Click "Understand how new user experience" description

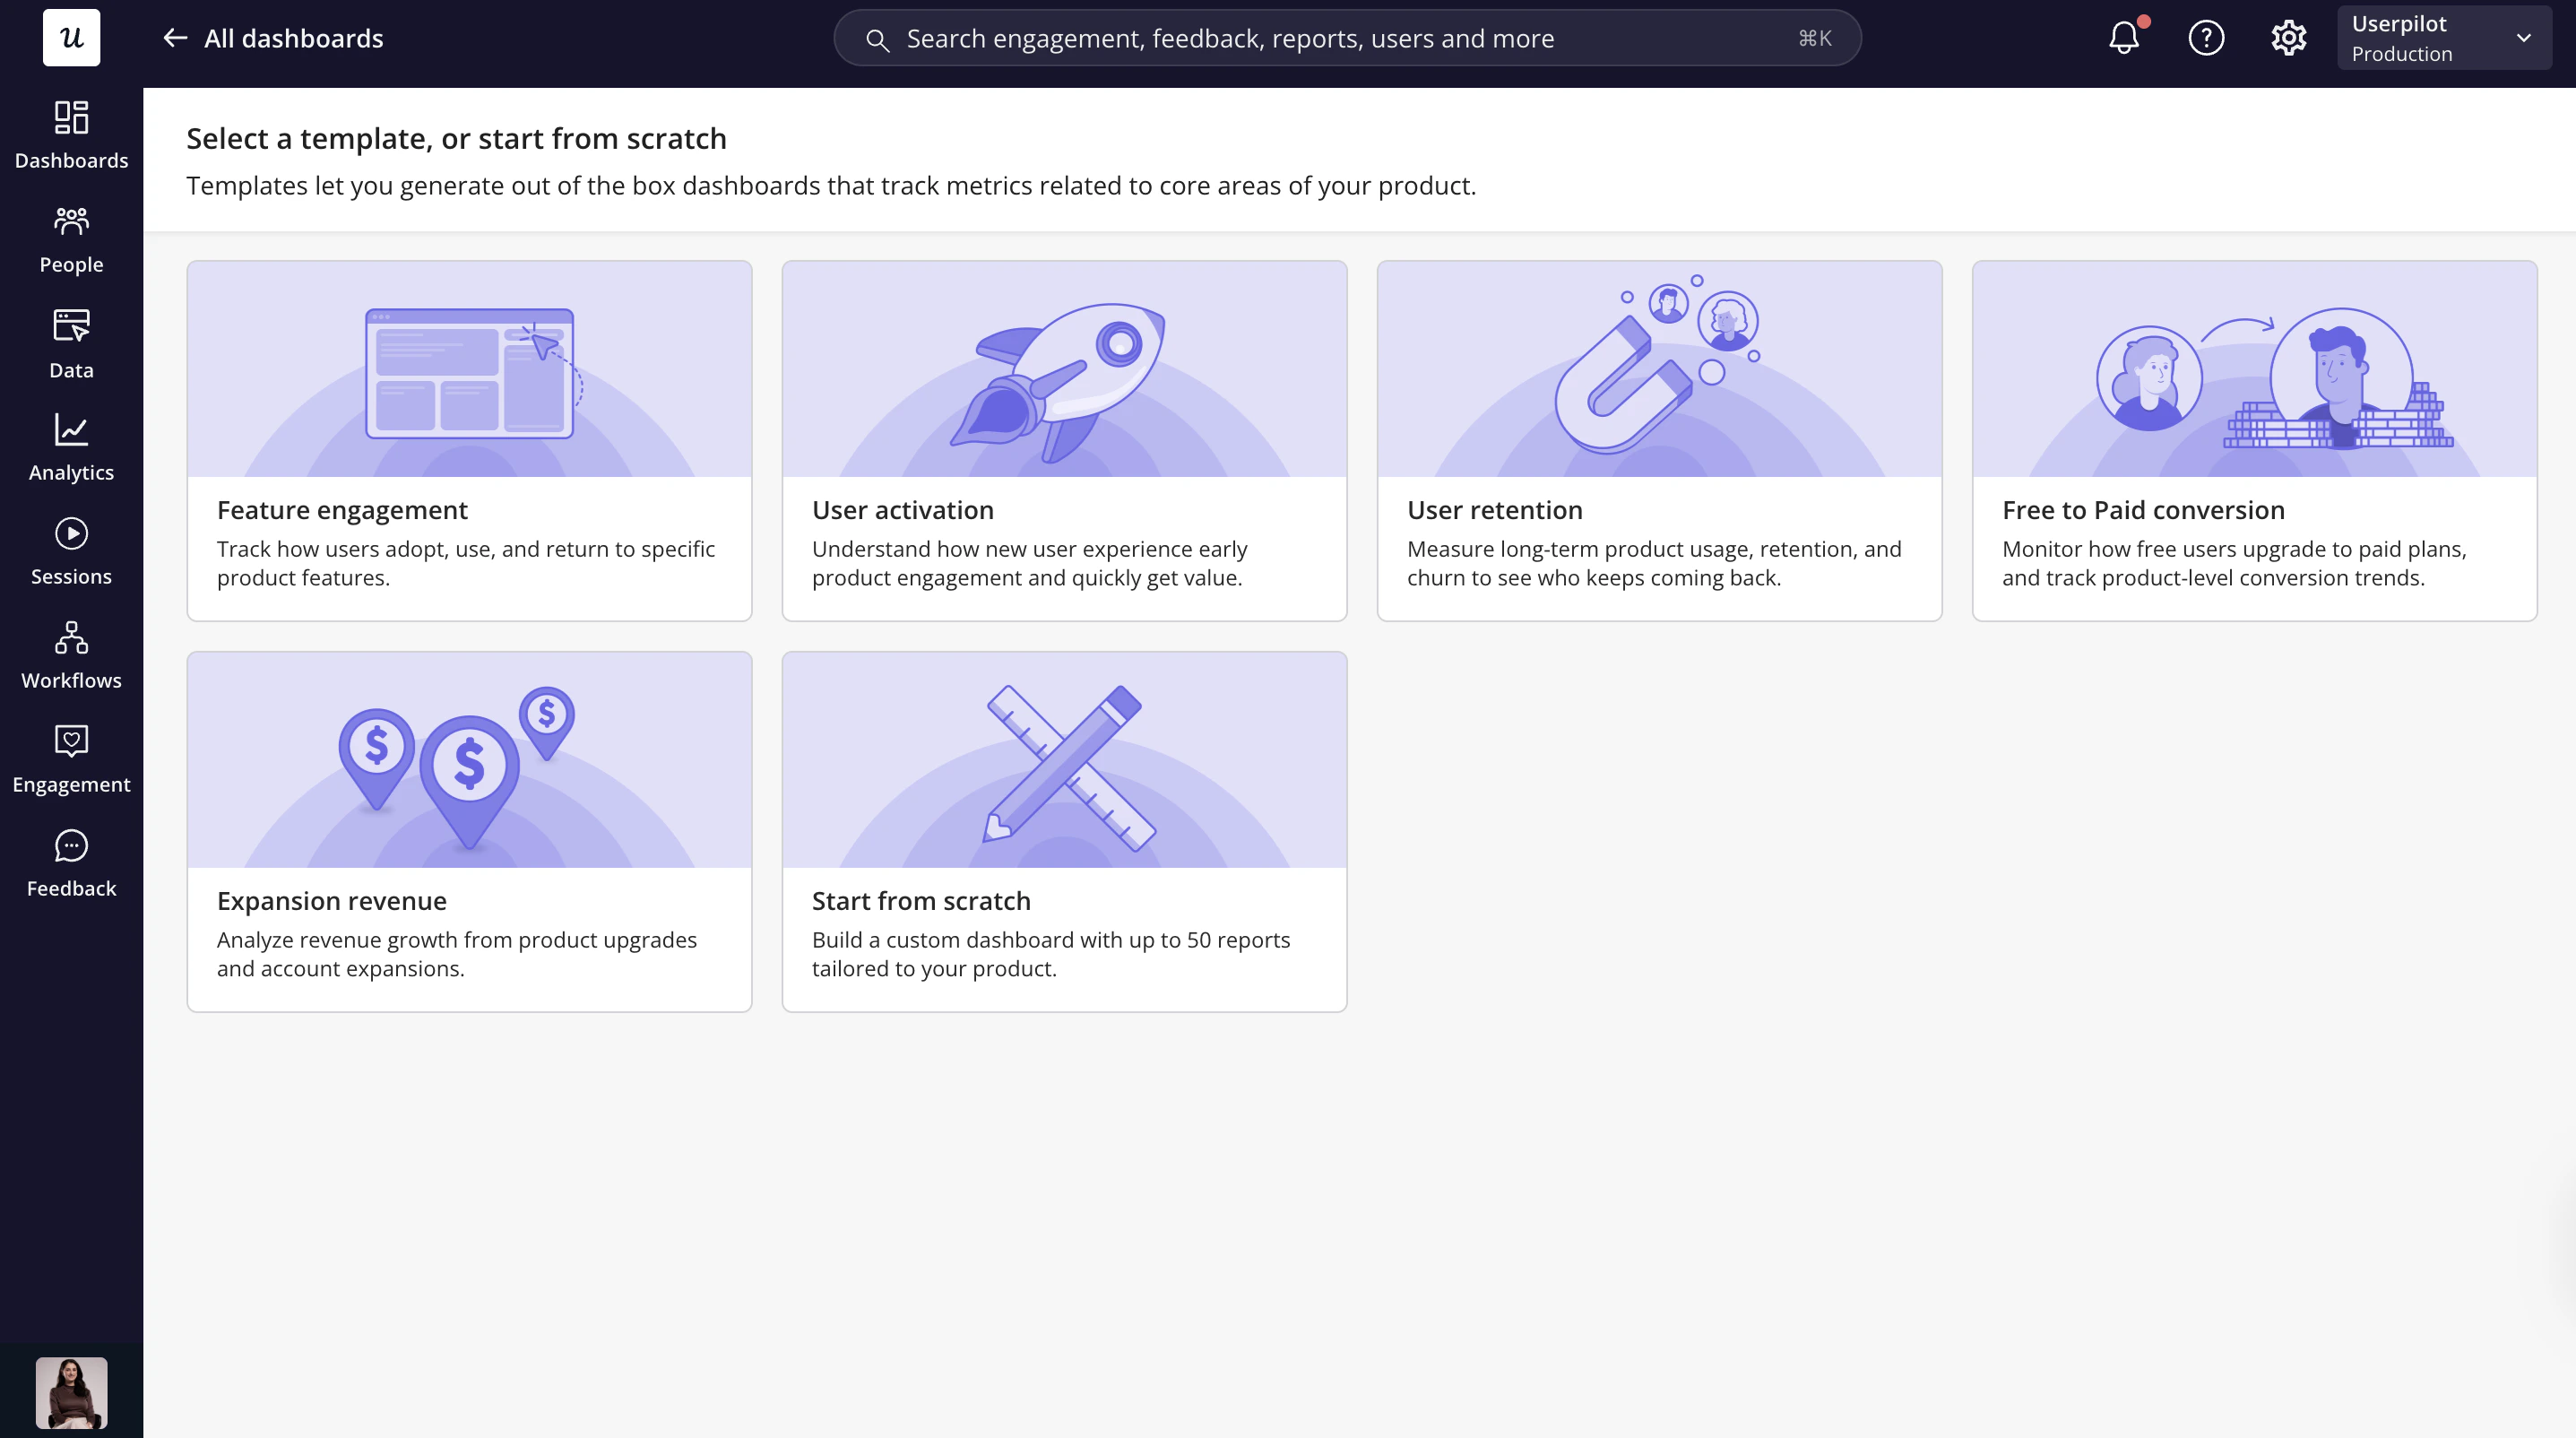coord(1030,563)
